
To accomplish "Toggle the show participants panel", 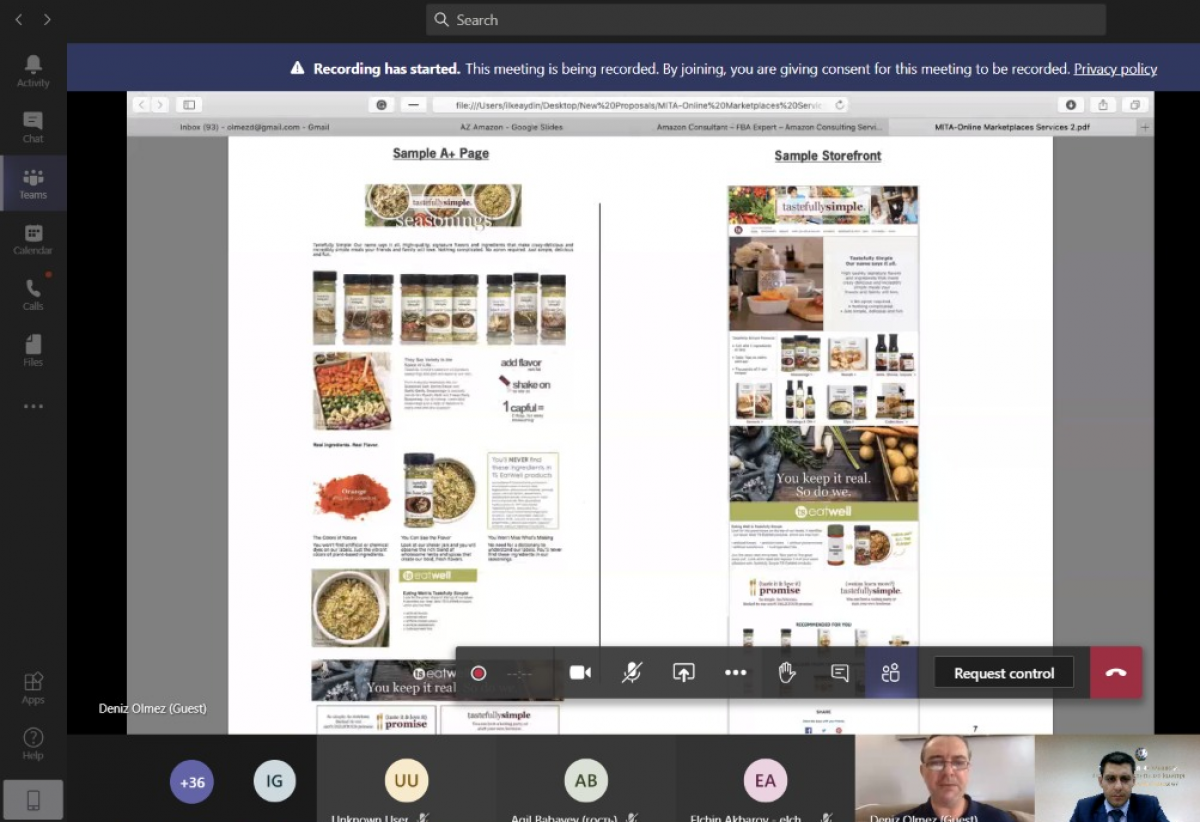I will (891, 673).
